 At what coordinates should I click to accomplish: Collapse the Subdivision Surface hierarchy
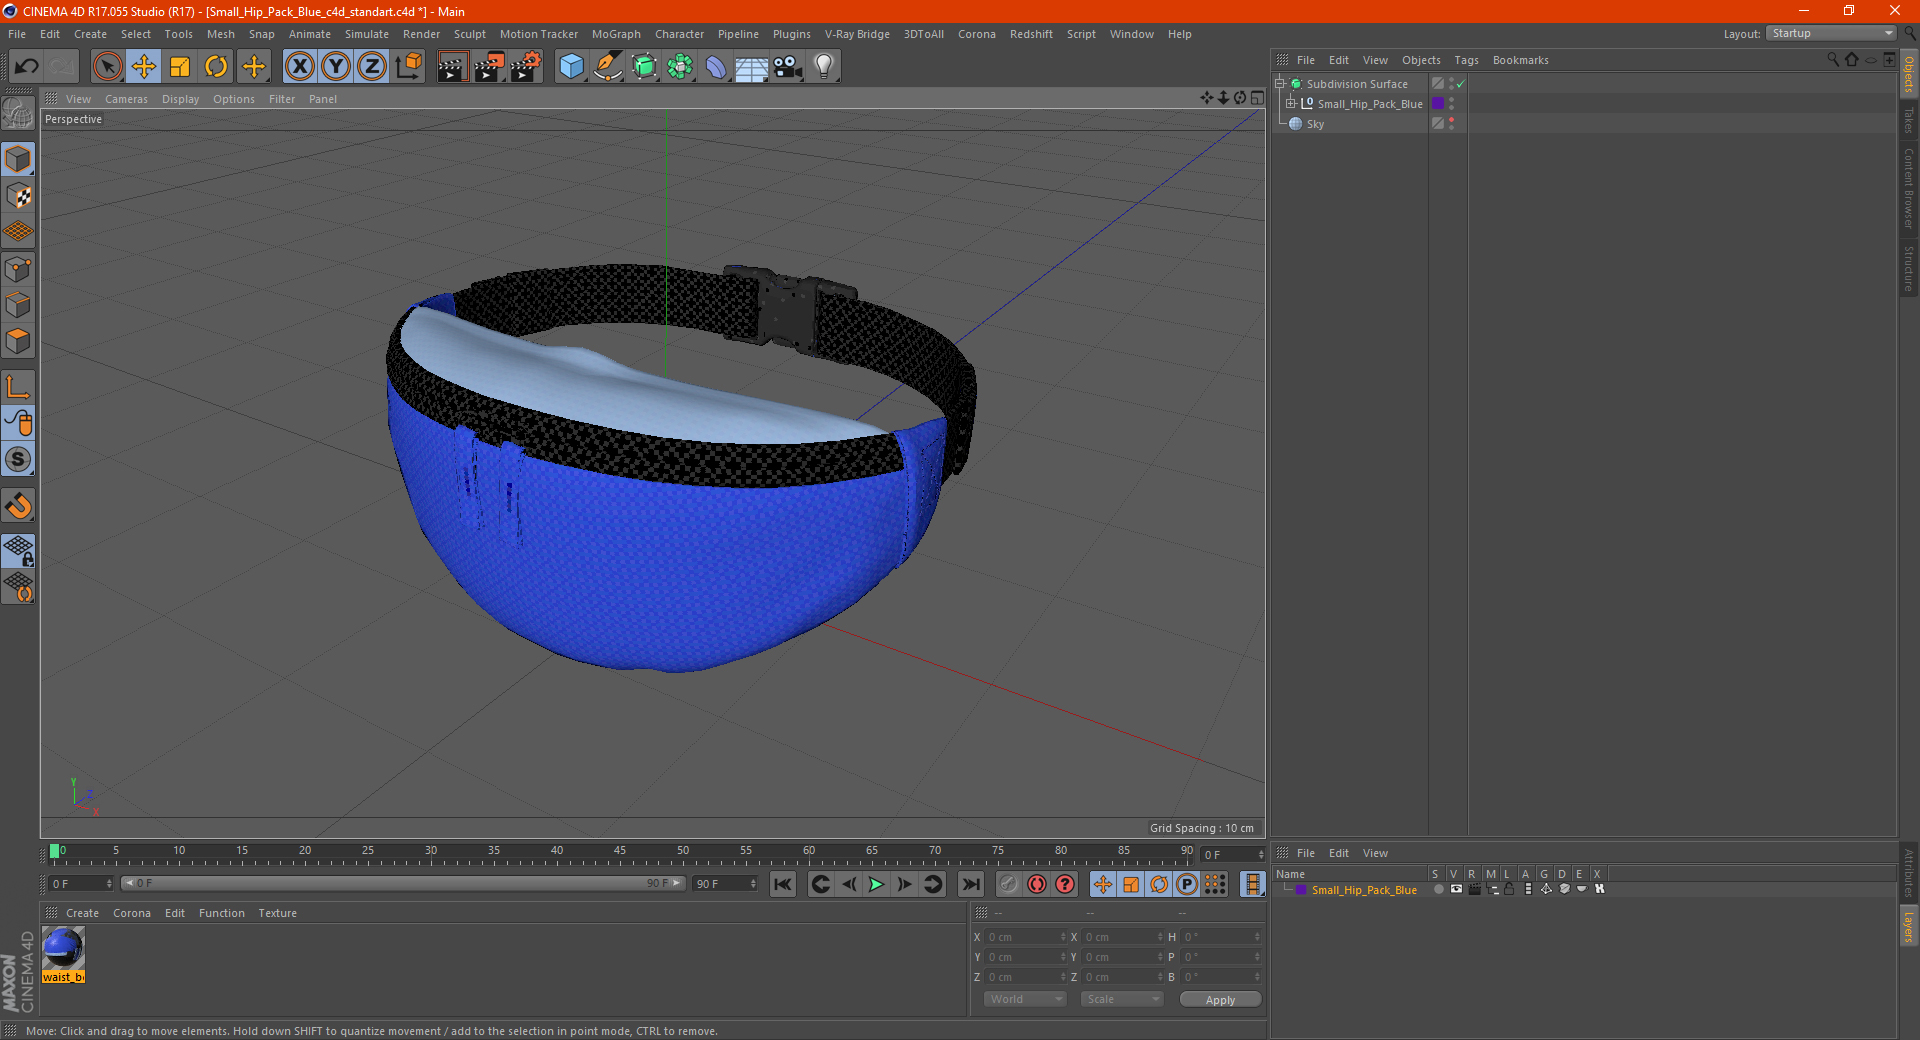pyautogui.click(x=1279, y=83)
